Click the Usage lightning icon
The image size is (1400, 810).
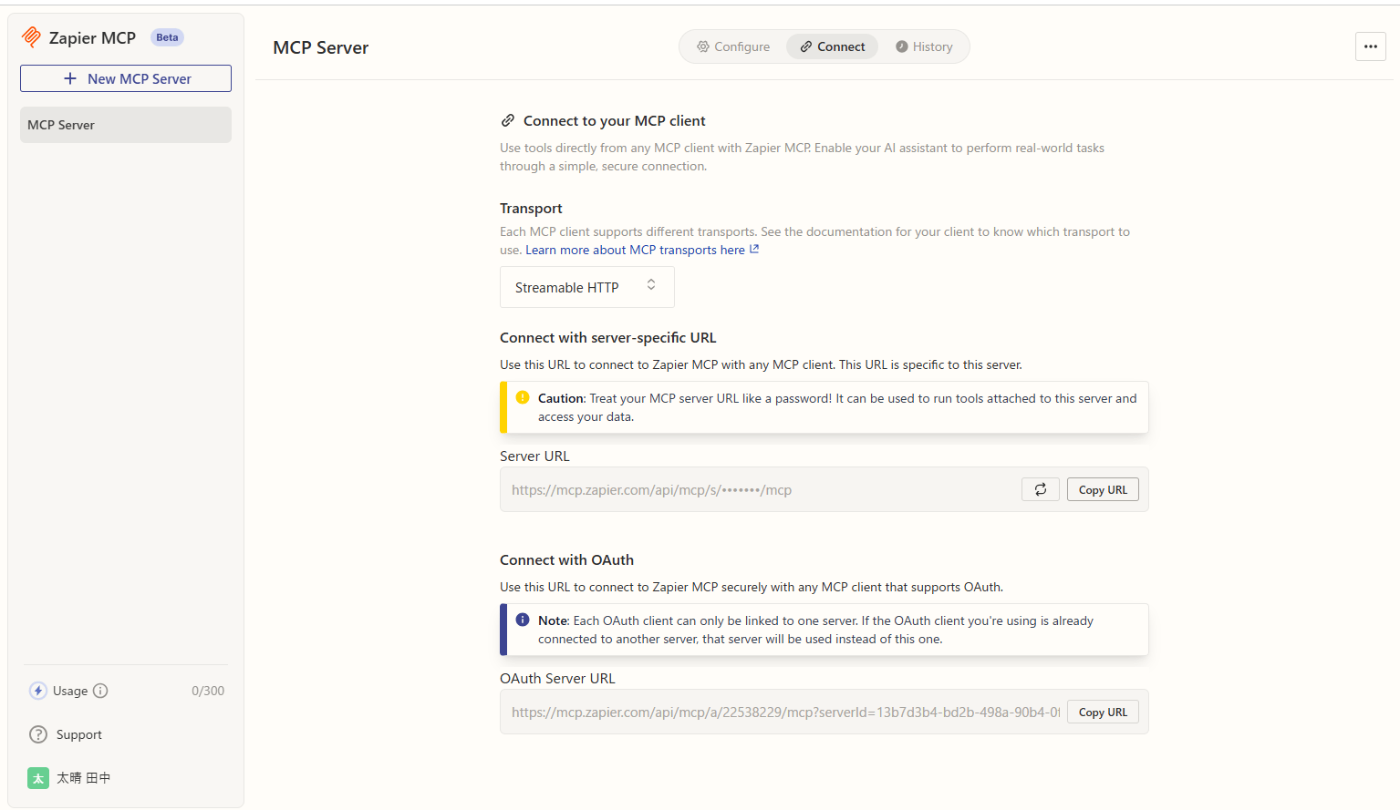click(38, 691)
